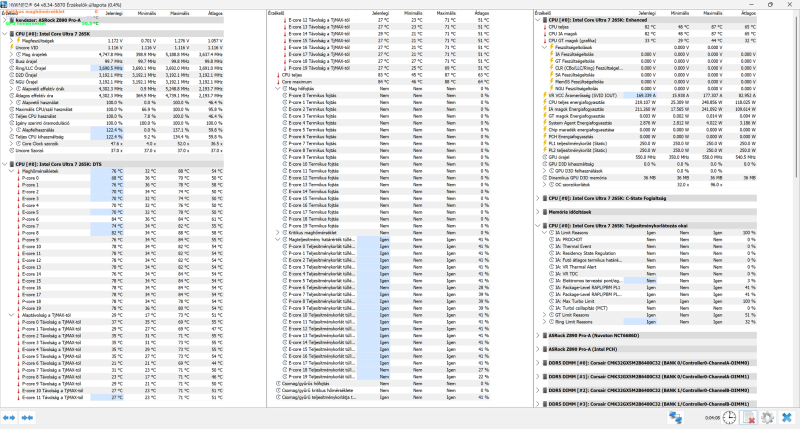Viewport: 800px width, 429px height.
Task: Click Átlagos column header in right panel
Action: 748,13
